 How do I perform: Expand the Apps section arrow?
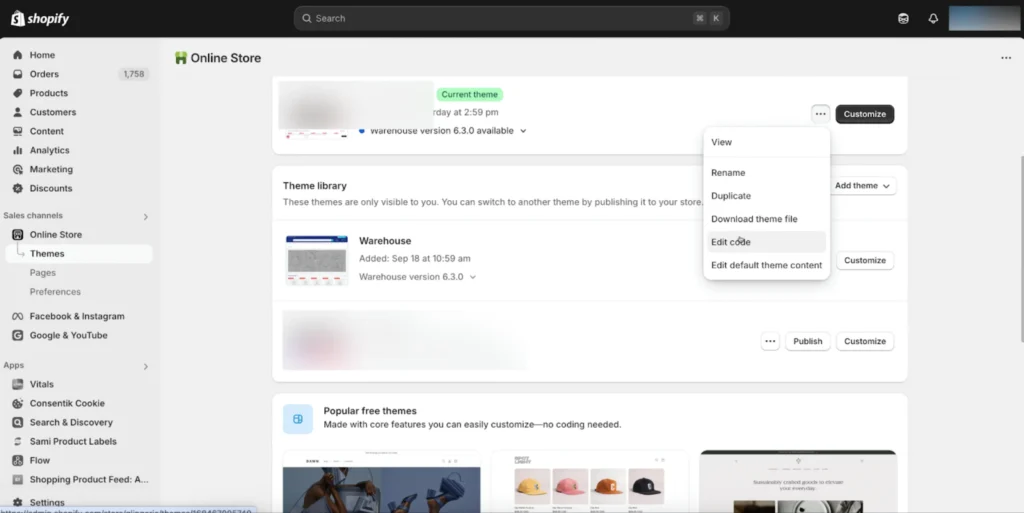pyautogui.click(x=146, y=366)
